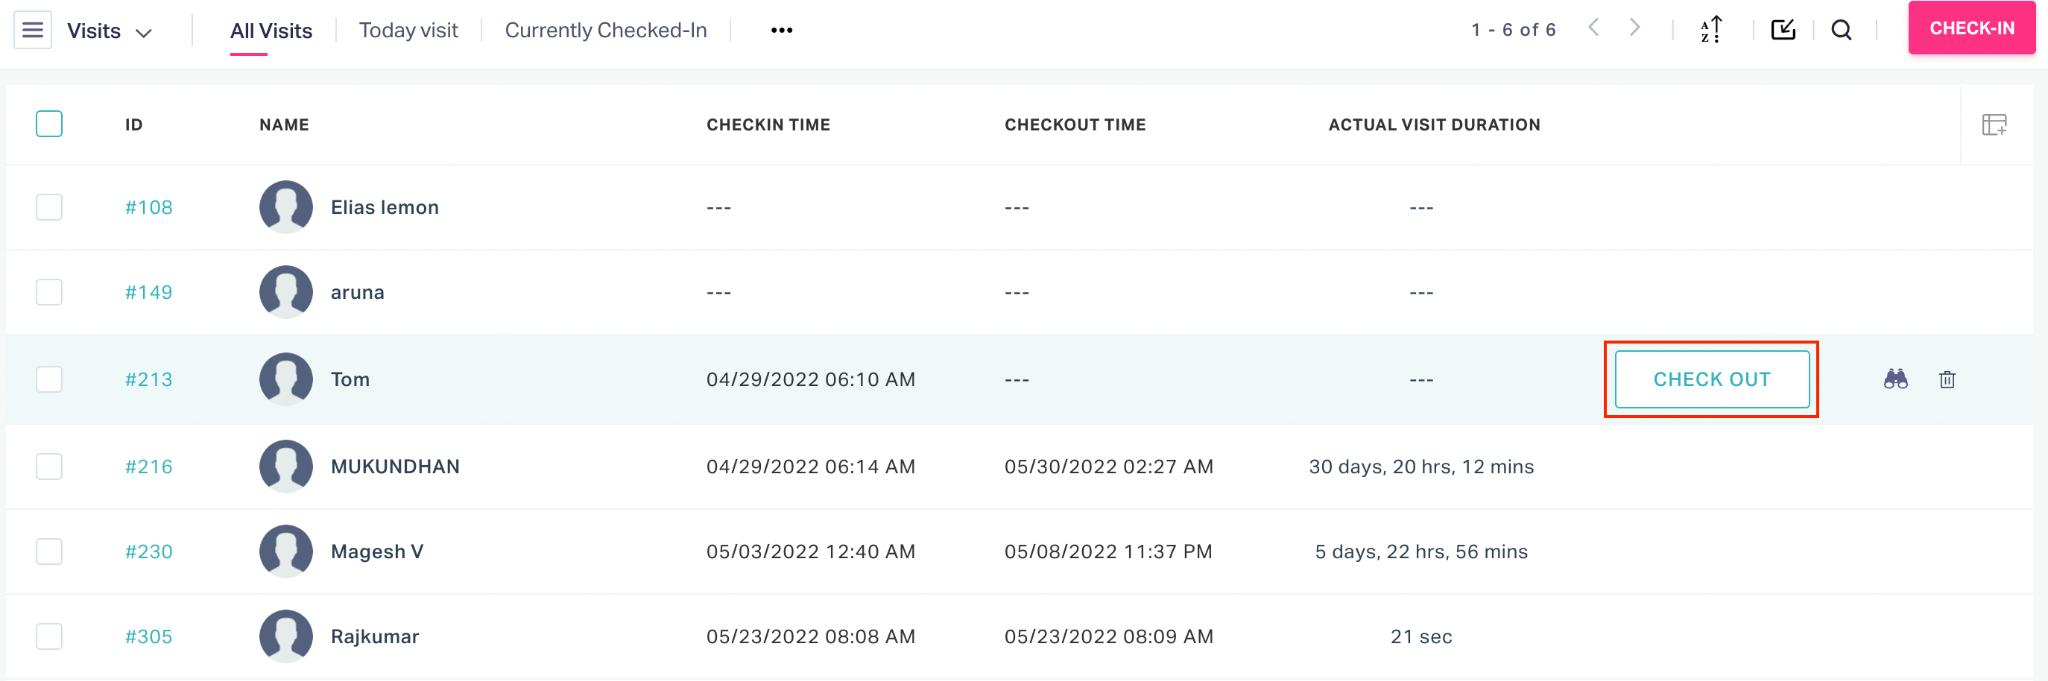Open visit ID #108
This screenshot has height=681, width=2048.
tap(149, 207)
